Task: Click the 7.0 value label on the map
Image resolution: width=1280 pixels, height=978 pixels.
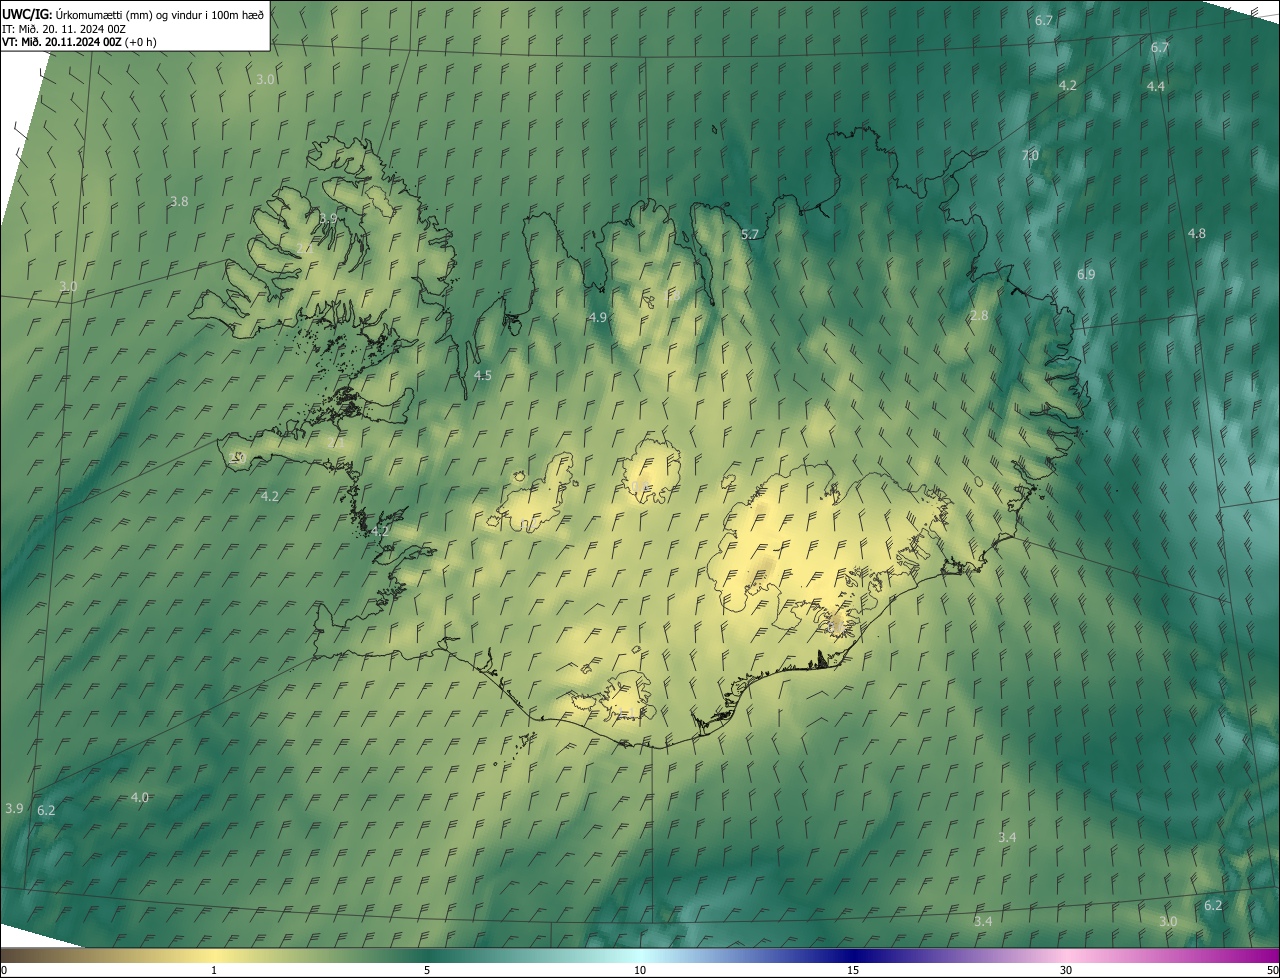Action: [1030, 155]
